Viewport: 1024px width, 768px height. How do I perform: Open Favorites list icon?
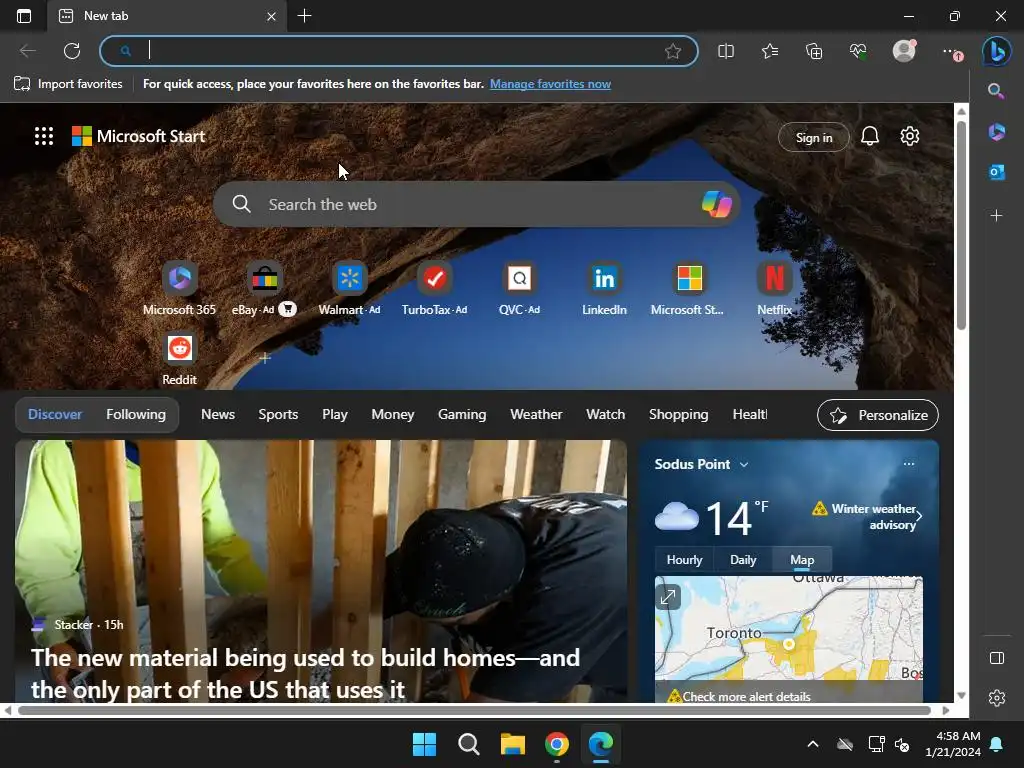[770, 51]
